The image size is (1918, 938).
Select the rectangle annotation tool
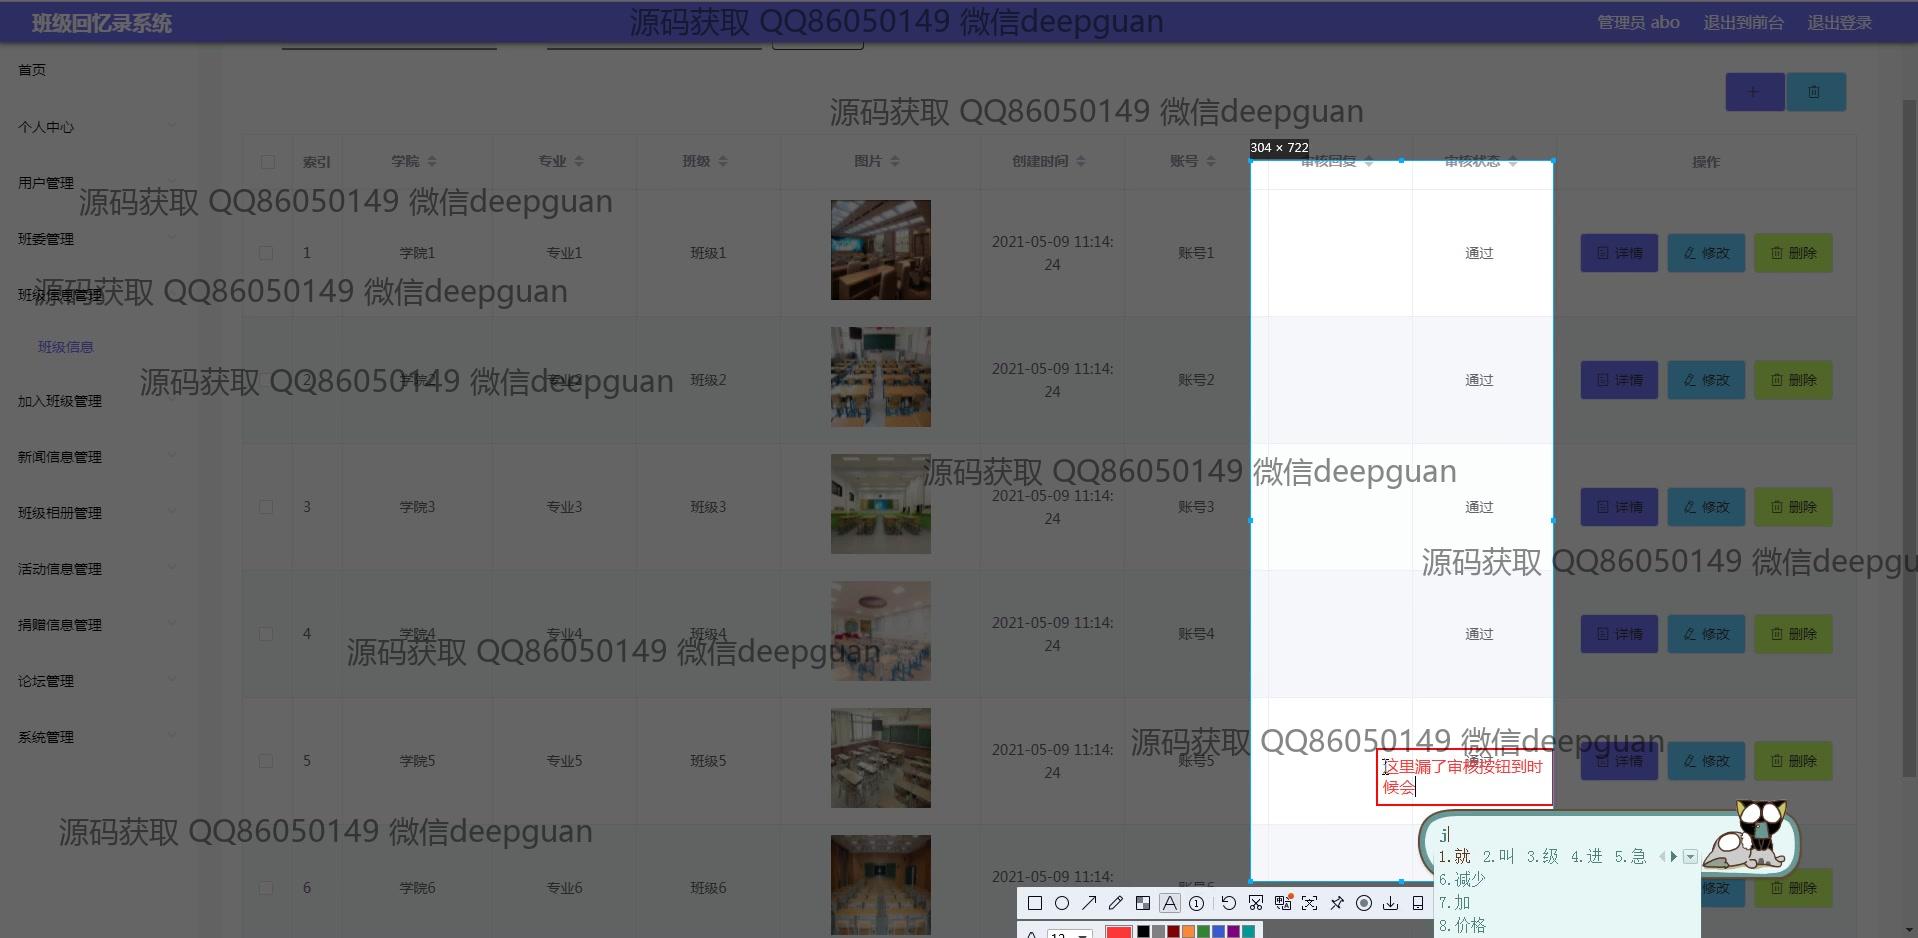(1035, 904)
